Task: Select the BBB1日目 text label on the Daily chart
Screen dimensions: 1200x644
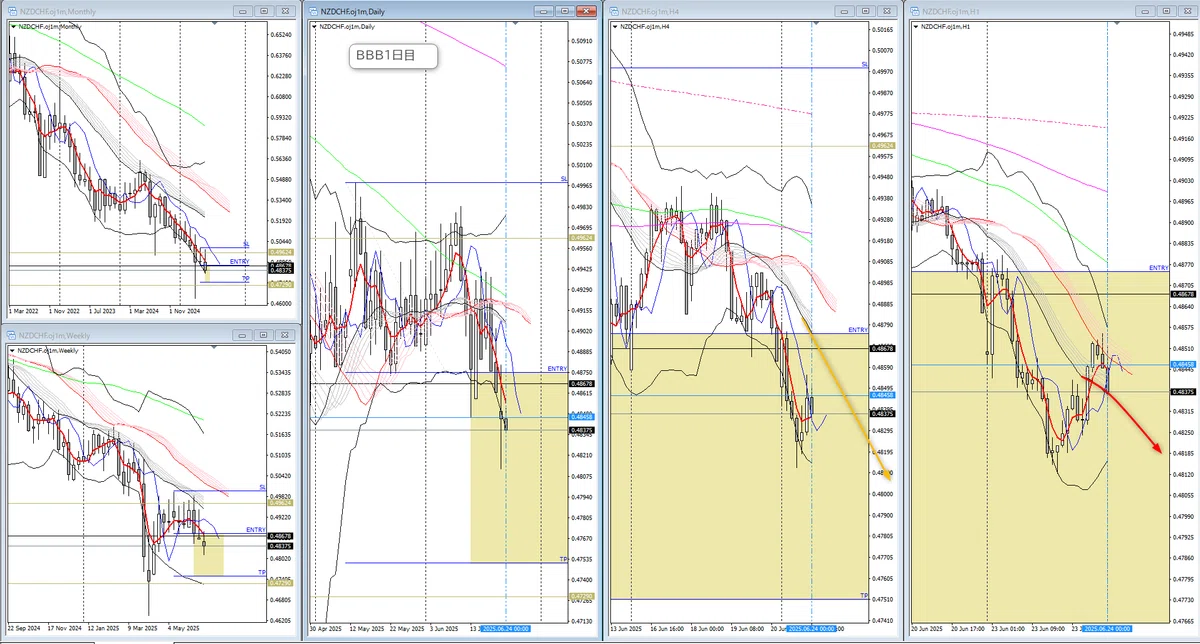Action: click(394, 57)
